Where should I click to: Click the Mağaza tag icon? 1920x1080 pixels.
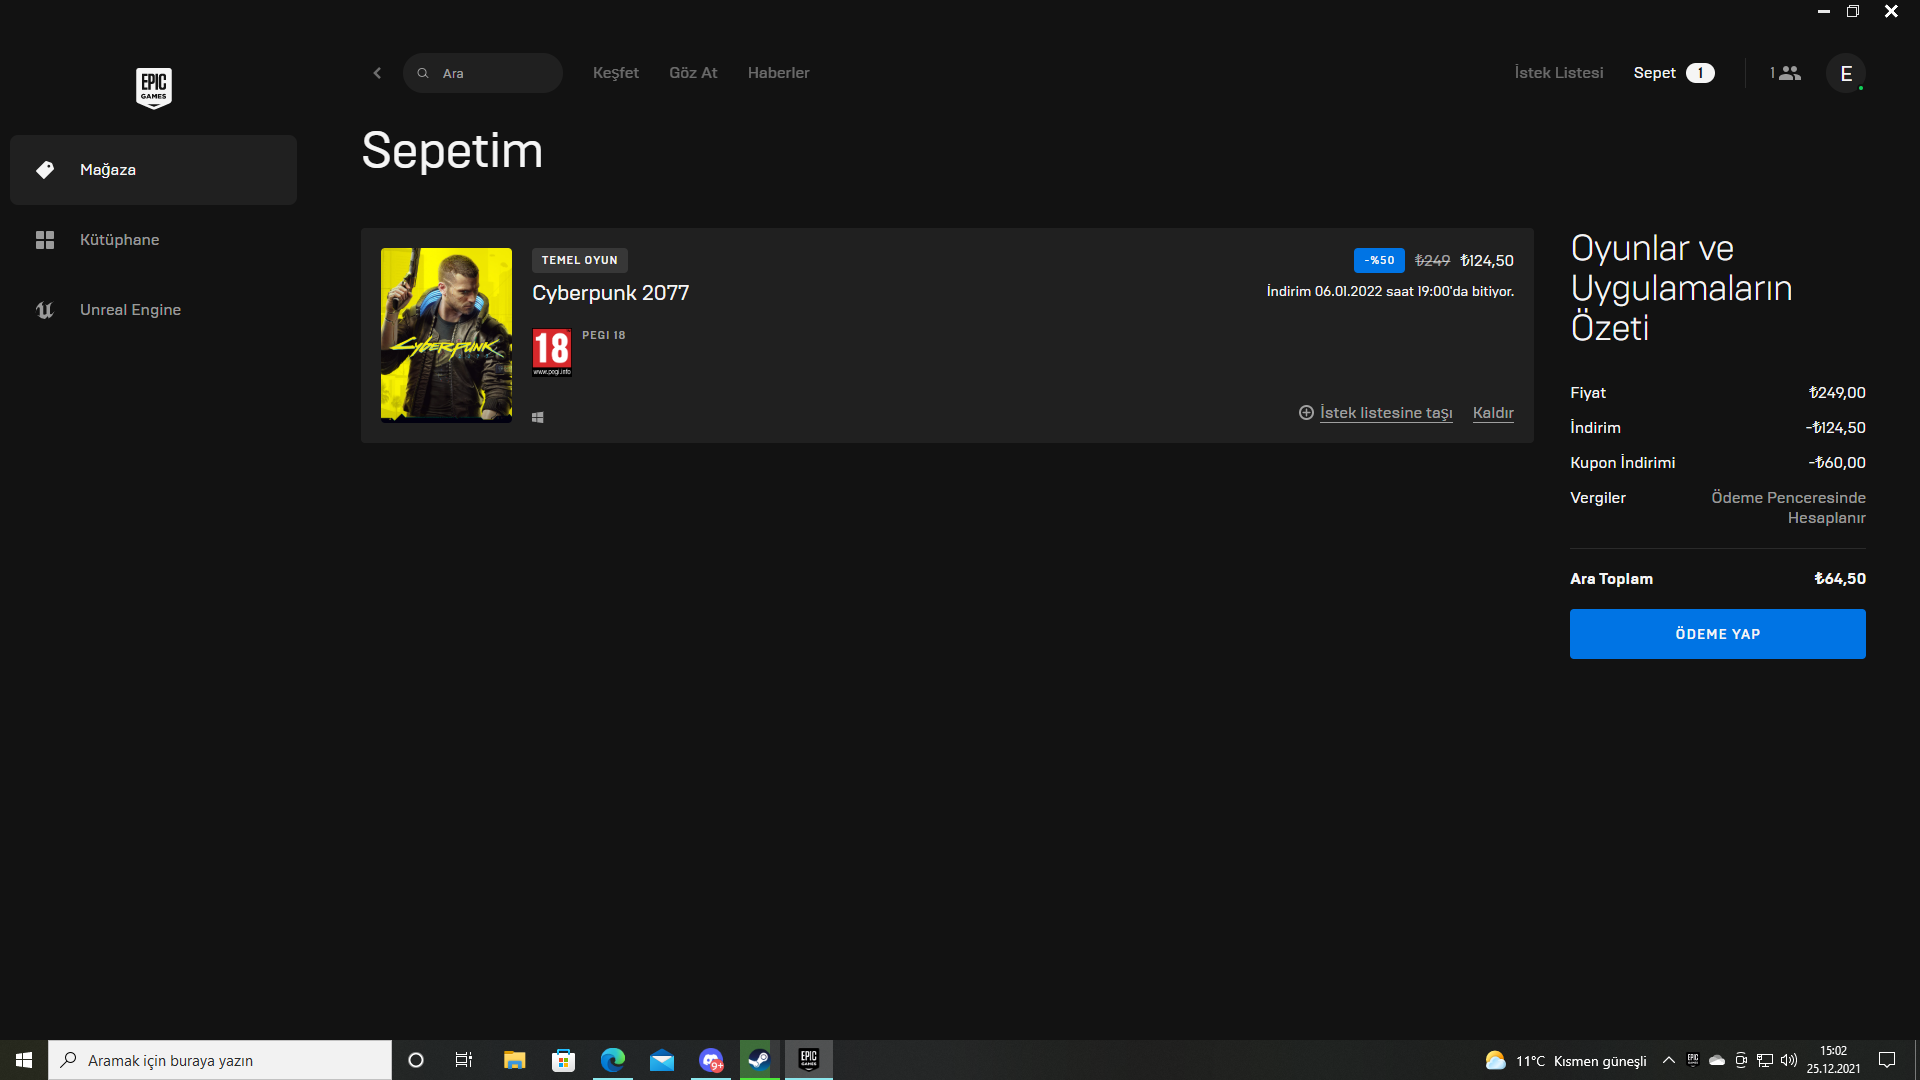coord(45,170)
